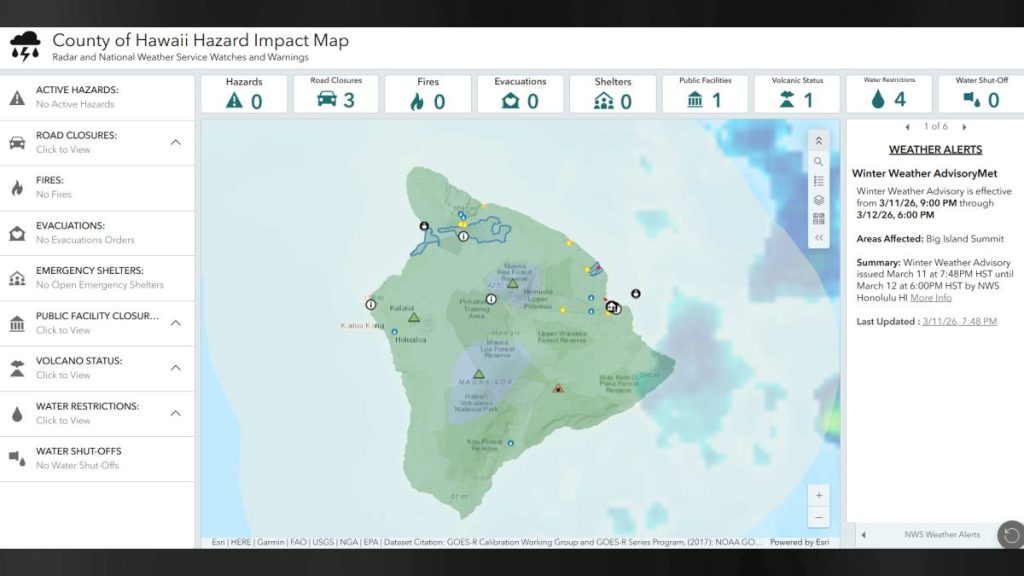Expand the Road Closures sidebar section
Viewport: 1024px width, 576px height.
175,143
